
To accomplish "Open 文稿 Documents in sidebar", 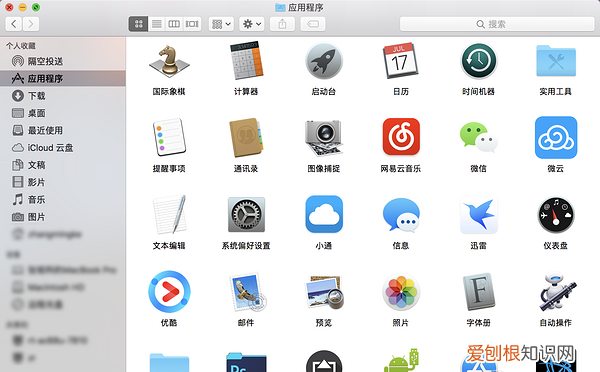I will (x=63, y=165).
